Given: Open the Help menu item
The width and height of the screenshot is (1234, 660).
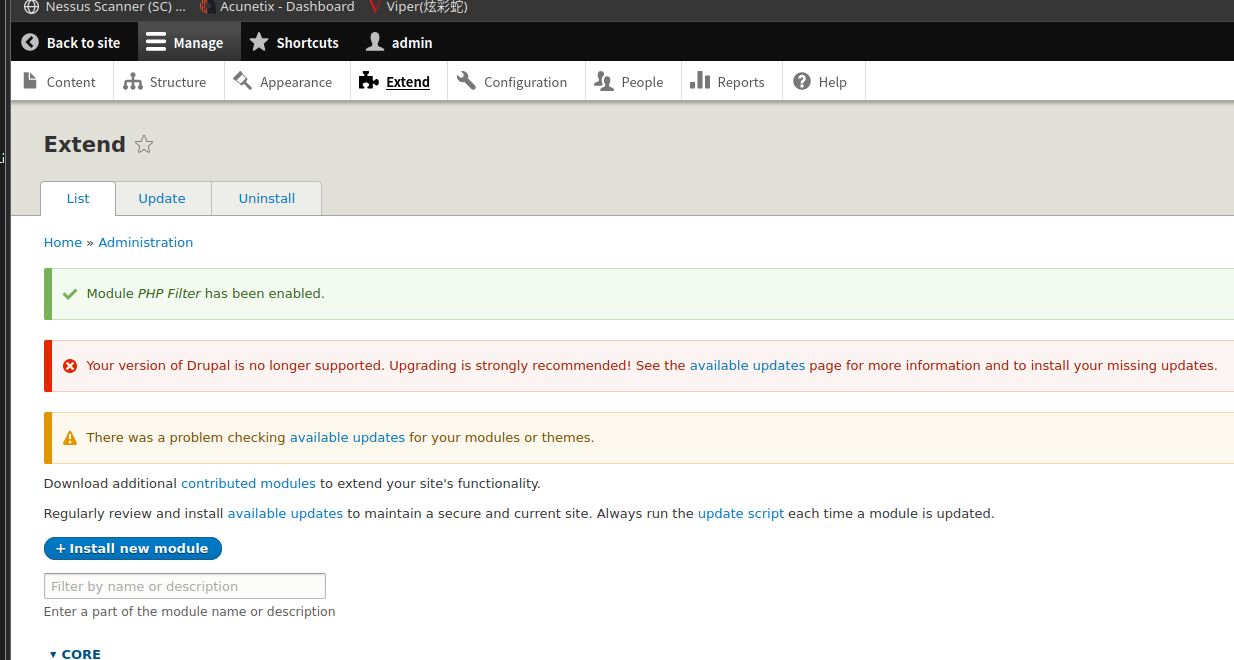Looking at the screenshot, I should coord(833,82).
